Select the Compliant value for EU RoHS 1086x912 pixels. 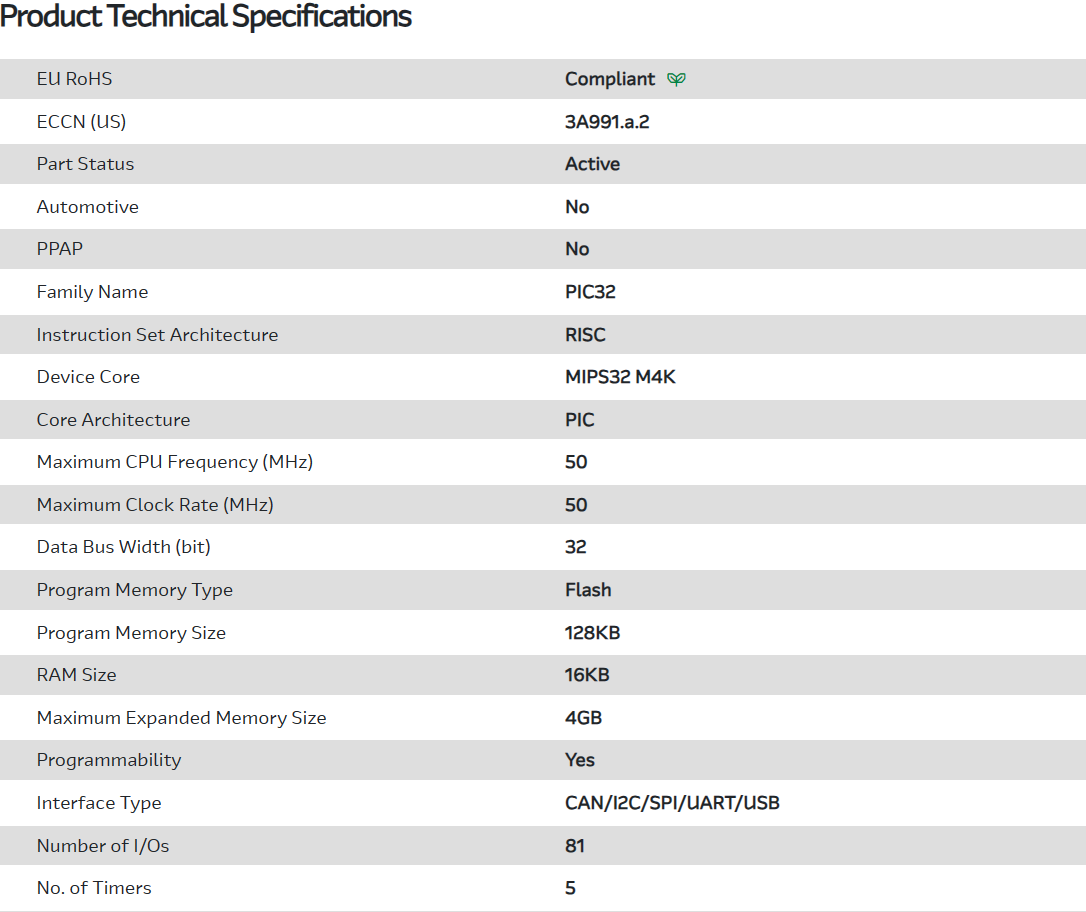point(610,79)
